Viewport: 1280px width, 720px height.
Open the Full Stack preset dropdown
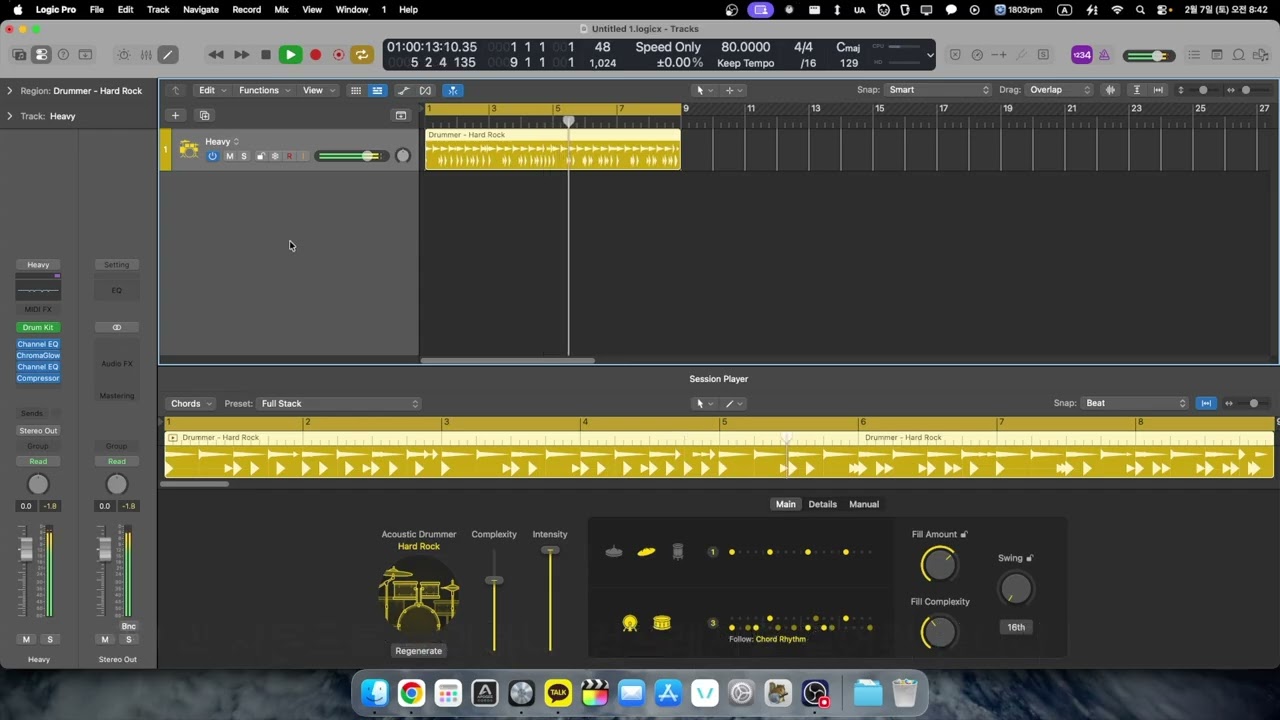pos(339,403)
